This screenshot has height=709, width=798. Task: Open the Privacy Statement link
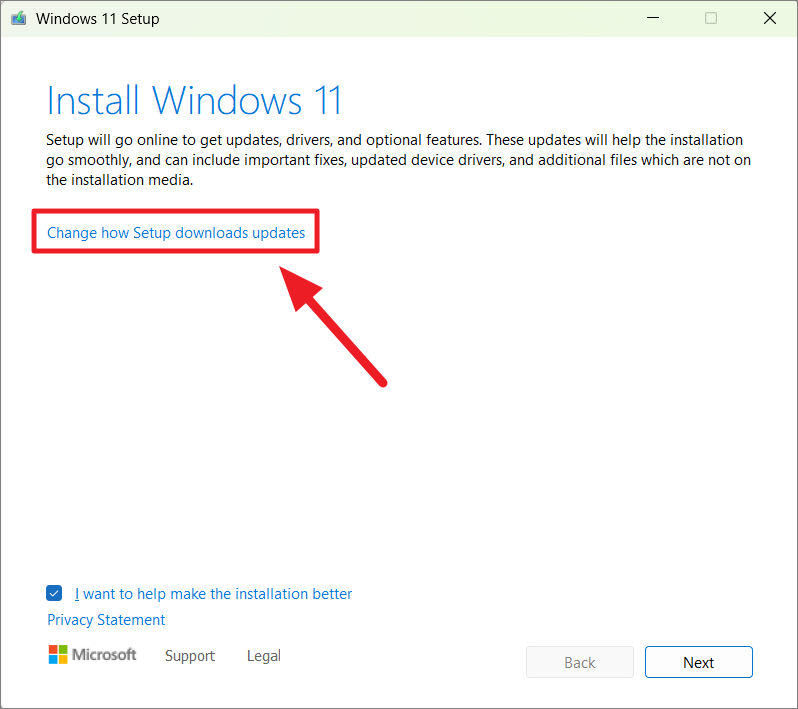click(x=106, y=620)
